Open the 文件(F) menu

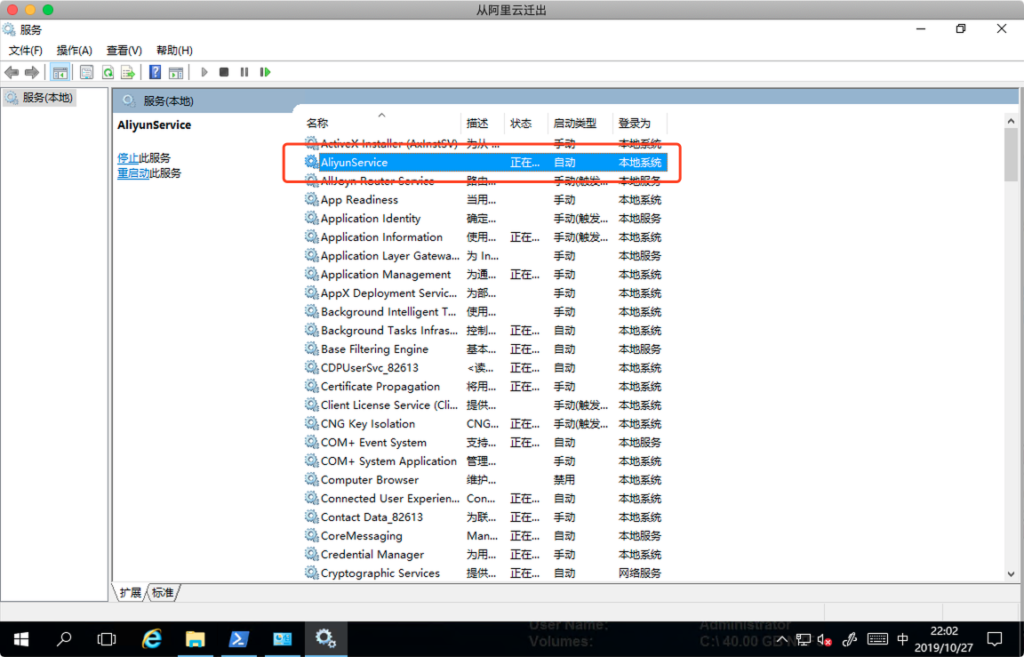[x=25, y=50]
